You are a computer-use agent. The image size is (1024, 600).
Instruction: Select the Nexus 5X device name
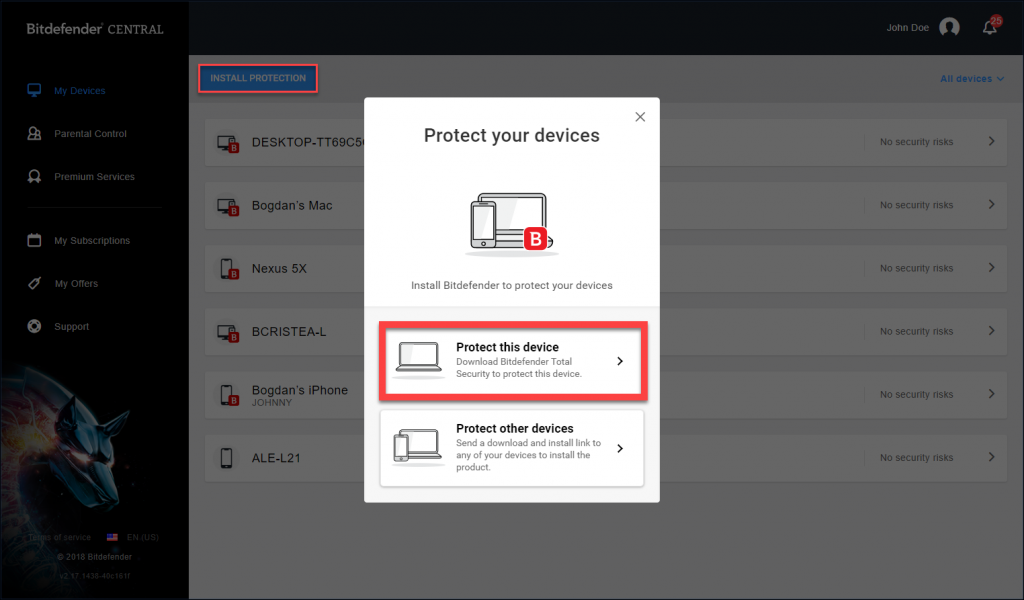click(x=279, y=268)
